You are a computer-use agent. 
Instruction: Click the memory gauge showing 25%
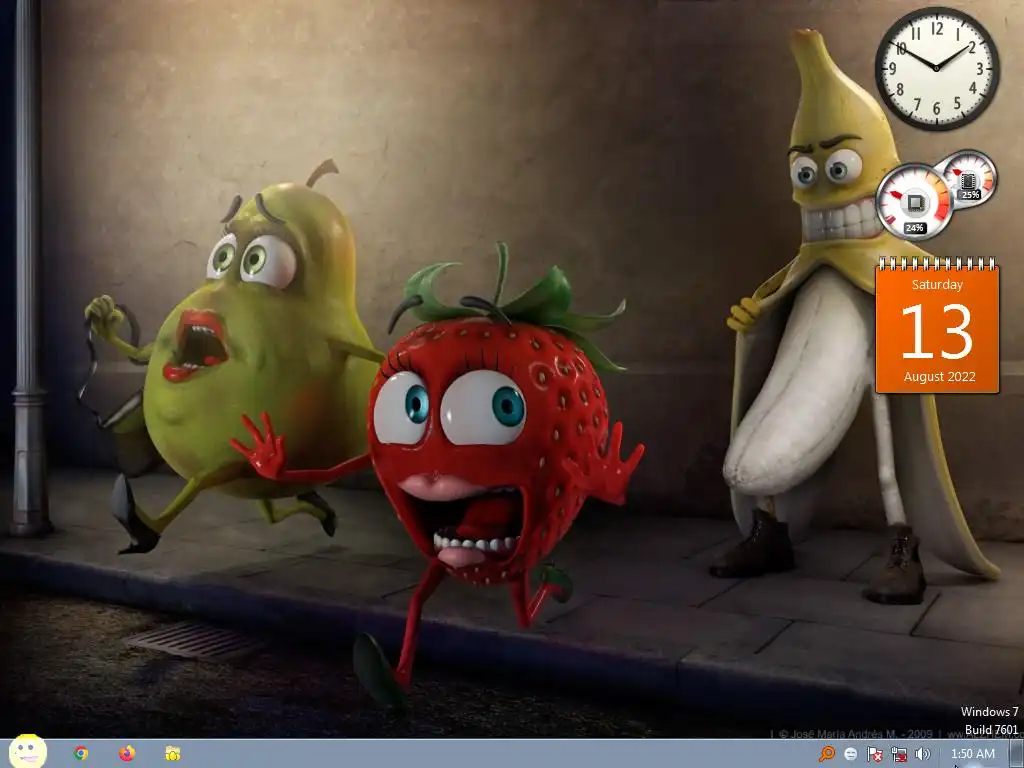969,178
